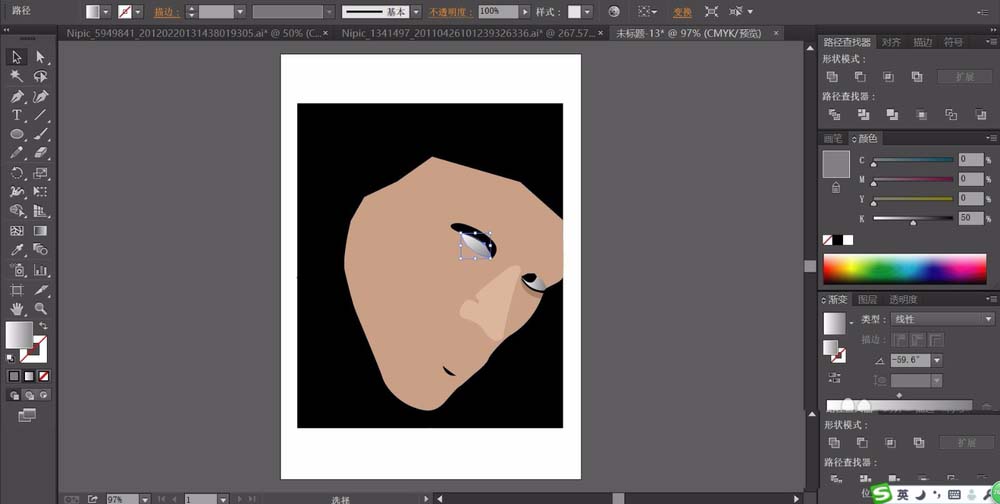Open the artboard number dropdown in status bar
Viewport: 1000px width, 504px height.
(223, 499)
